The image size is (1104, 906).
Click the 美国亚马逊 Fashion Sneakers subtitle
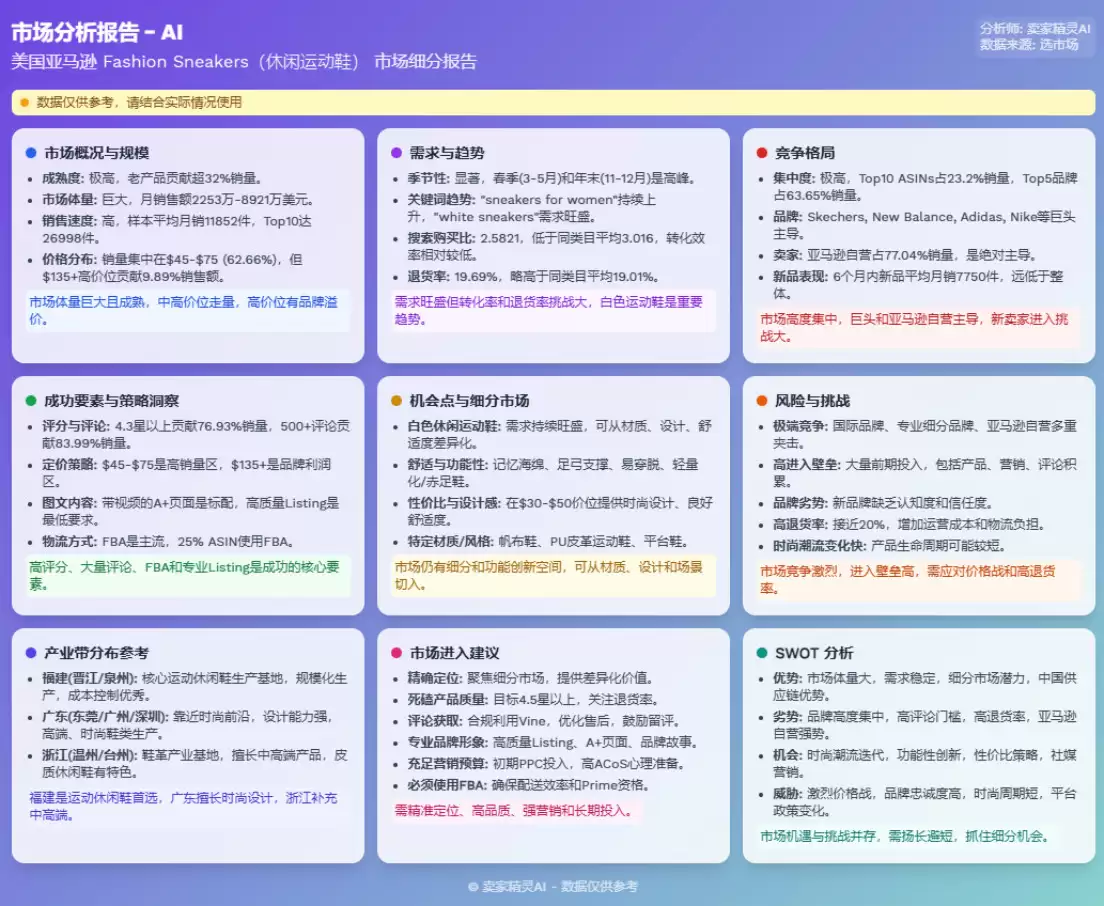pyautogui.click(x=243, y=62)
